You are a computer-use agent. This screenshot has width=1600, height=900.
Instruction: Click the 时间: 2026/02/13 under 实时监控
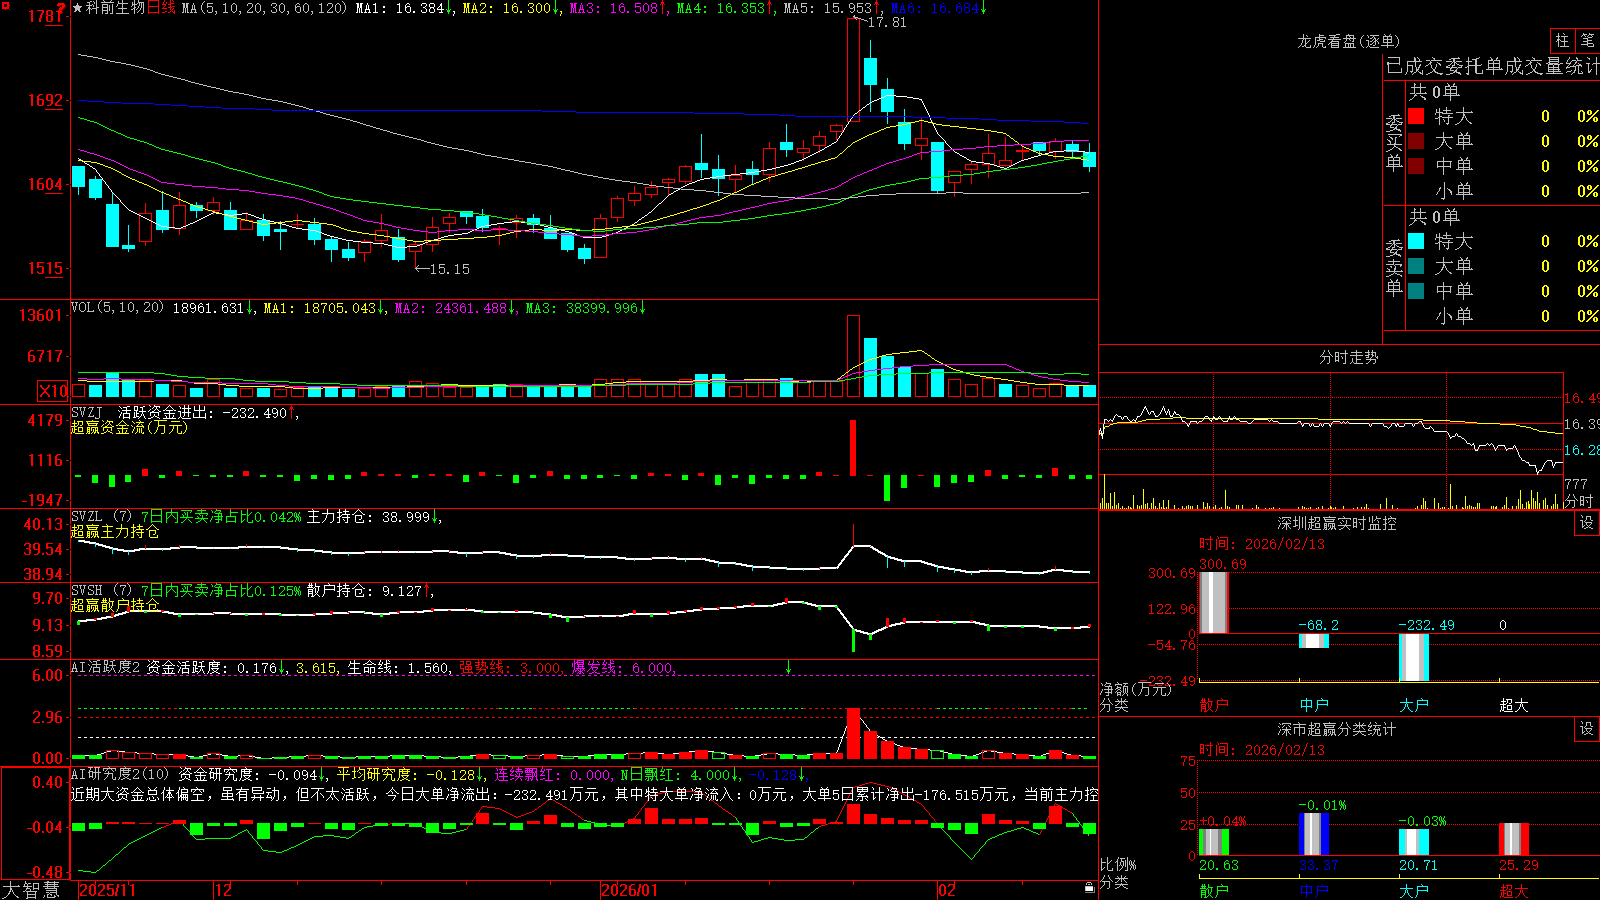click(1261, 544)
